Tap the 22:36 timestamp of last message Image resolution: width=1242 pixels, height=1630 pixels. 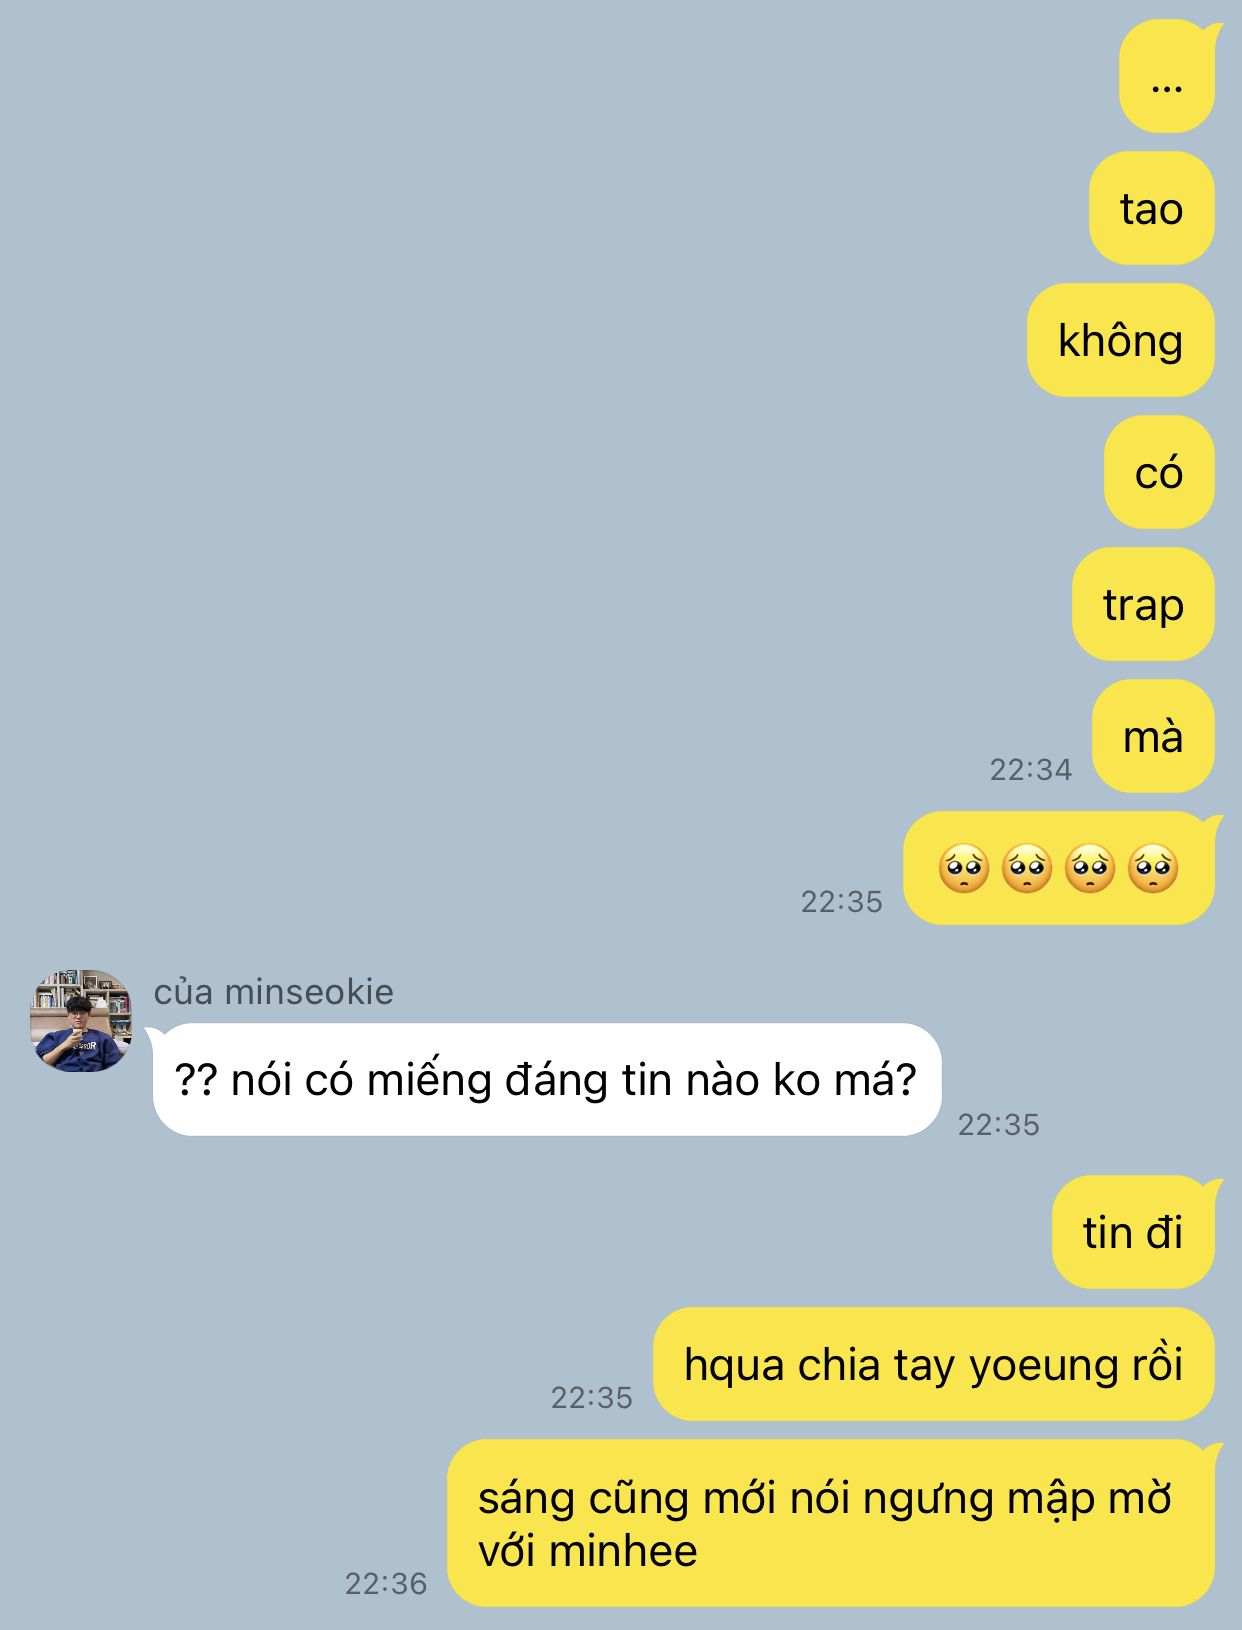point(385,1583)
